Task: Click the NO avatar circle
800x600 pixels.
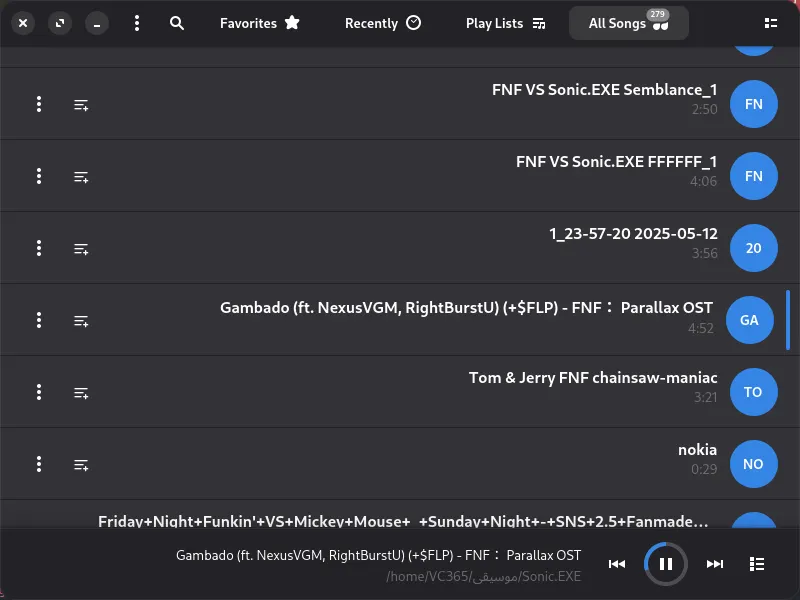Action: [754, 464]
